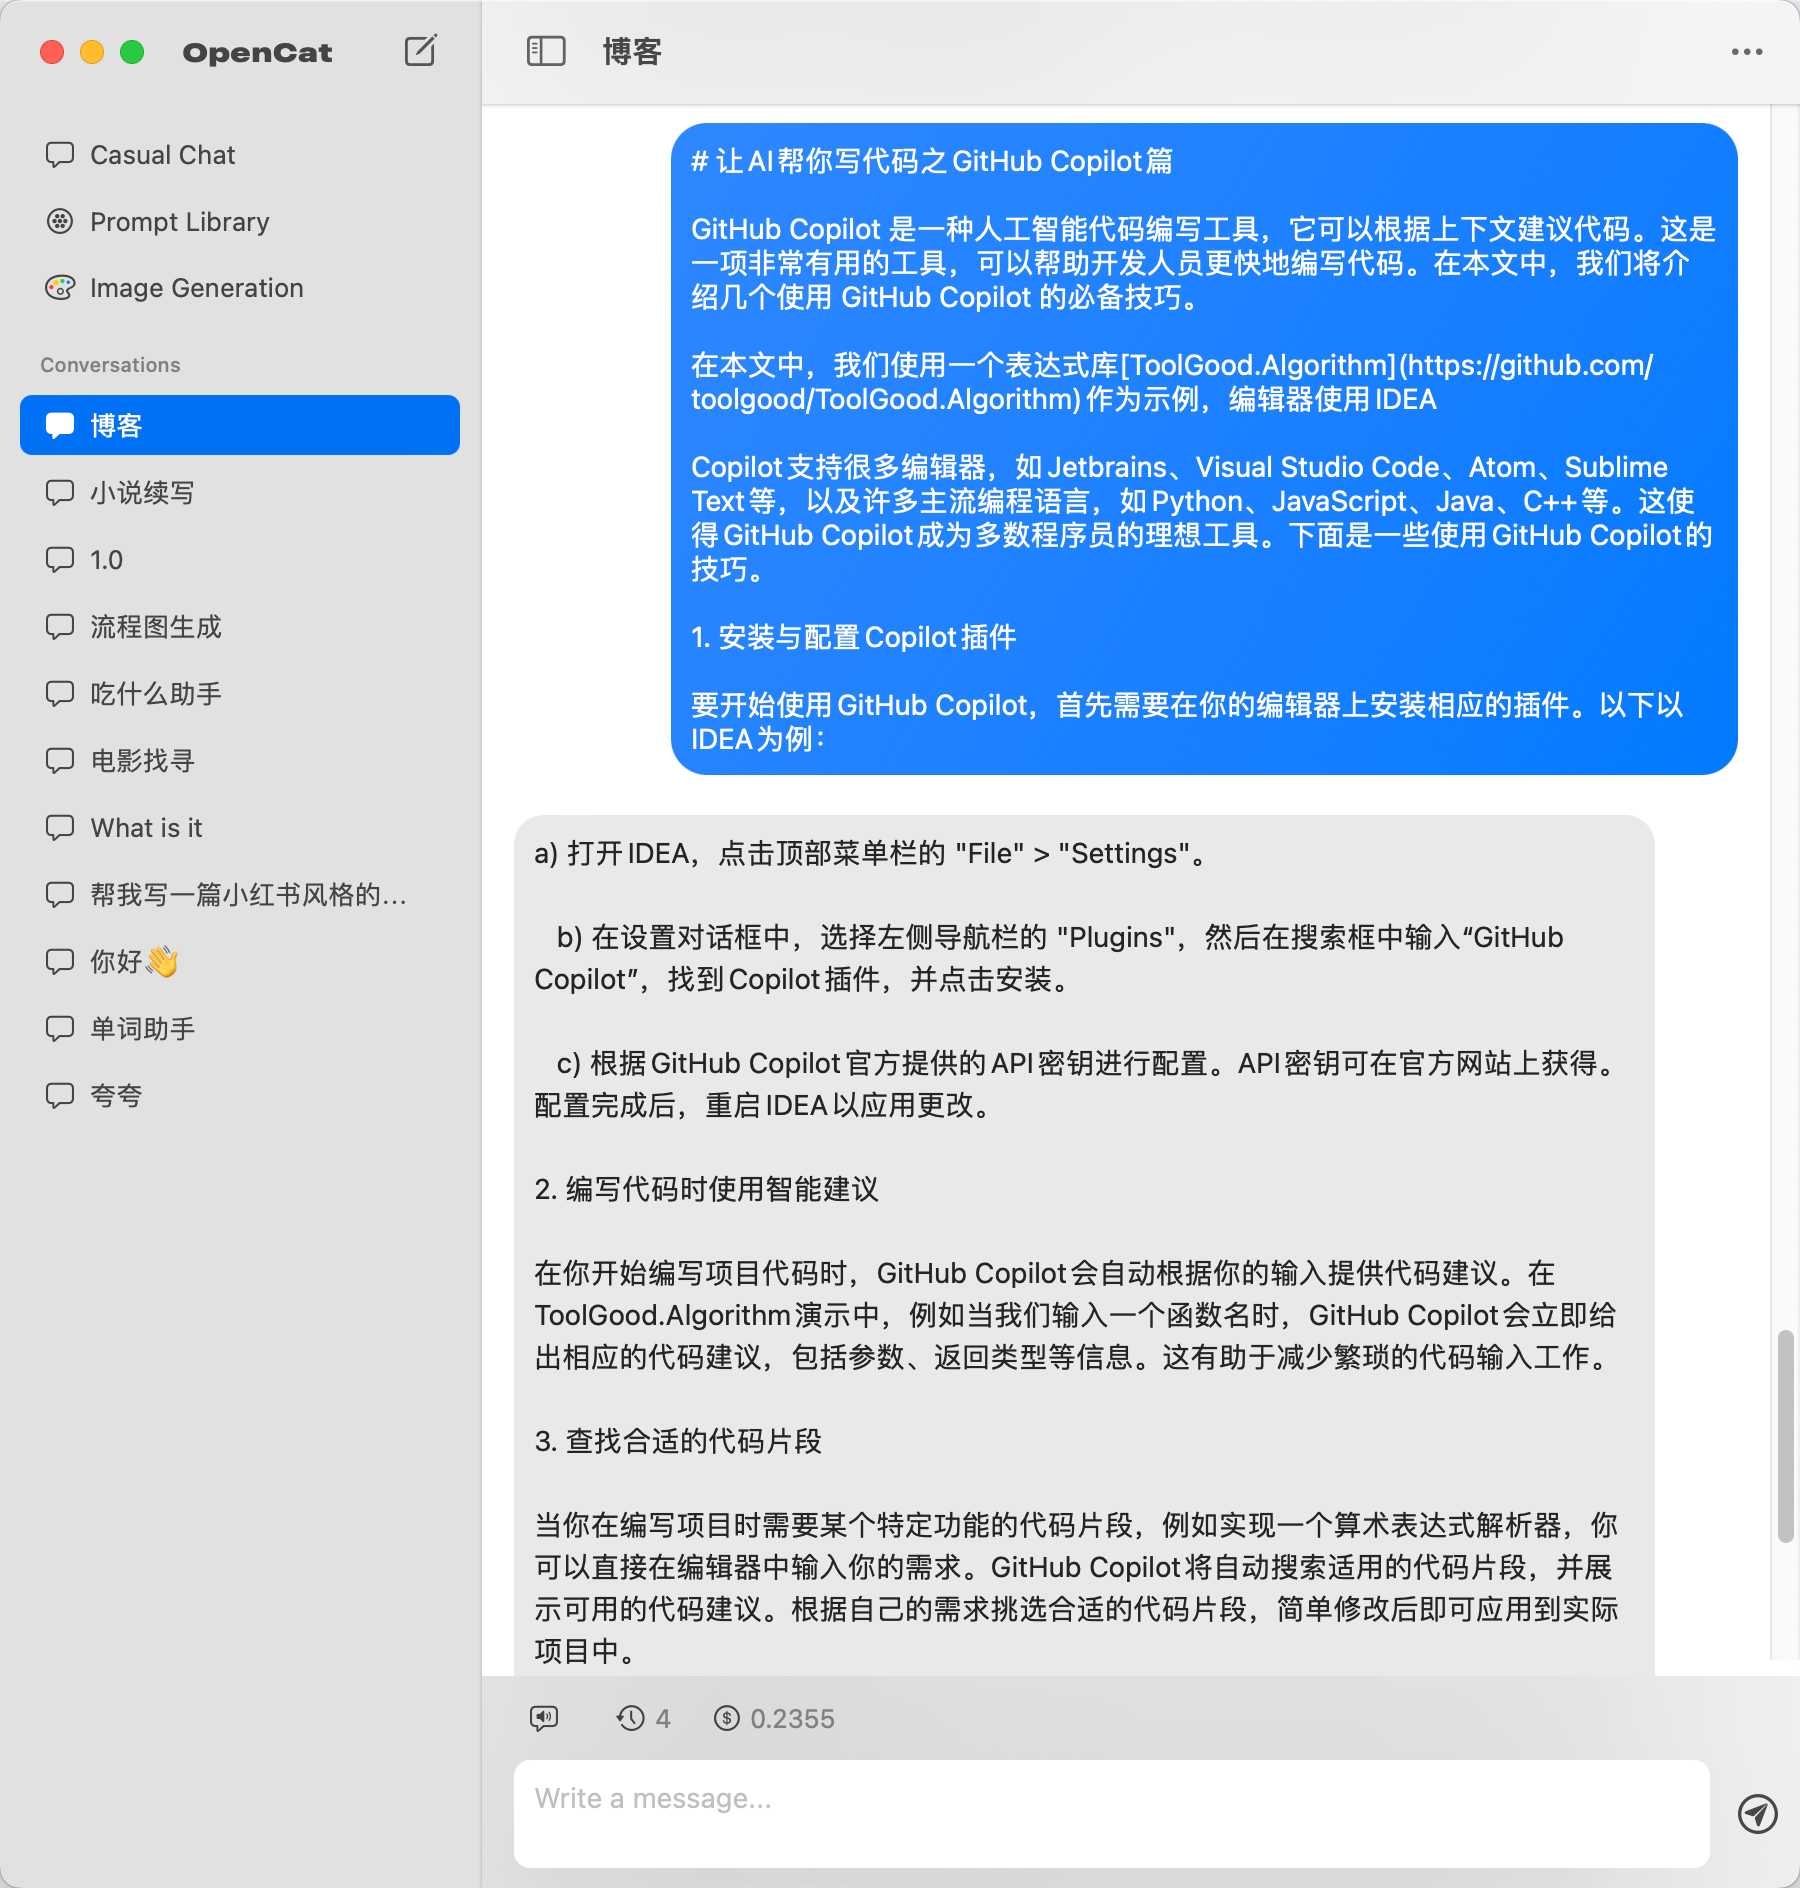The image size is (1800, 1888).
Task: Click the 博客 title in header
Action: pyautogui.click(x=632, y=51)
